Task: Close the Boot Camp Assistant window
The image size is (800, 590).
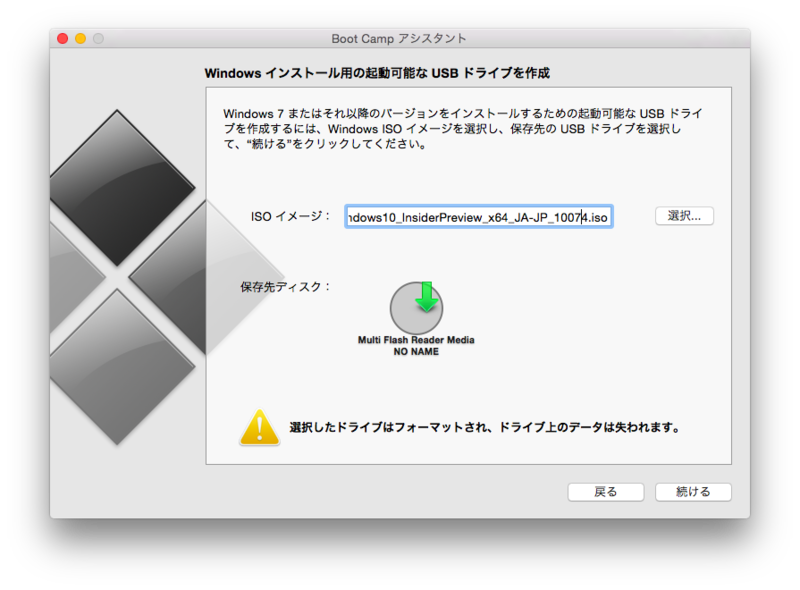Action: (63, 38)
